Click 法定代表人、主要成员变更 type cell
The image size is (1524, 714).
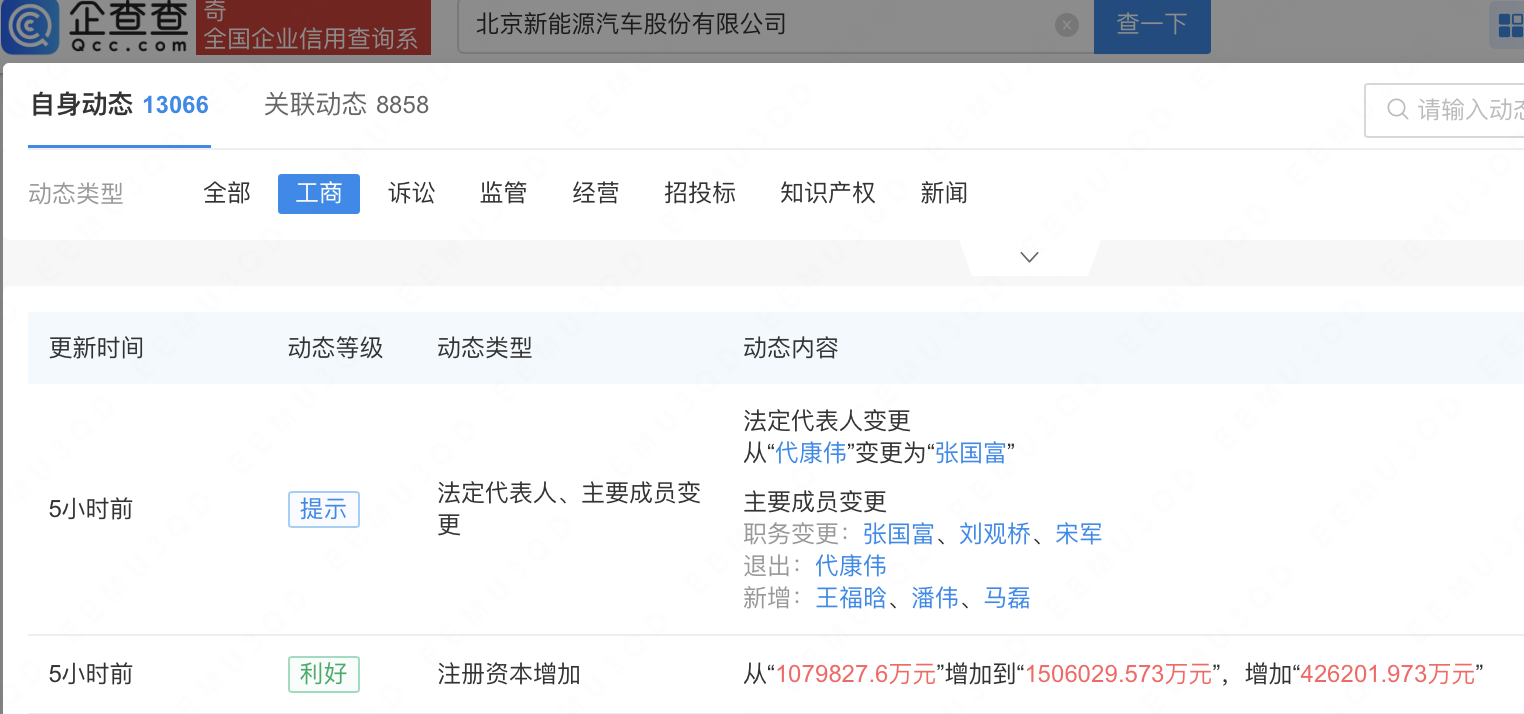pyautogui.click(x=569, y=509)
